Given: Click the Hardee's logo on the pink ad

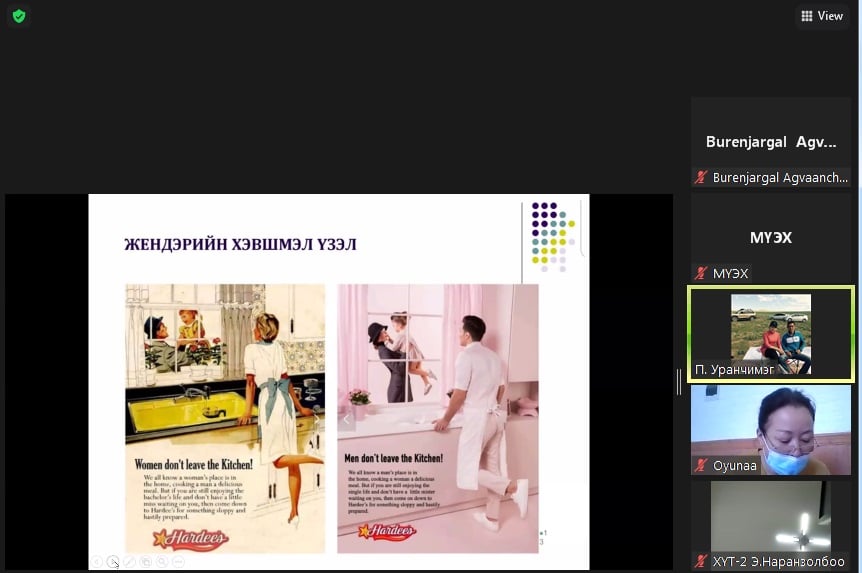Looking at the screenshot, I should tap(388, 531).
